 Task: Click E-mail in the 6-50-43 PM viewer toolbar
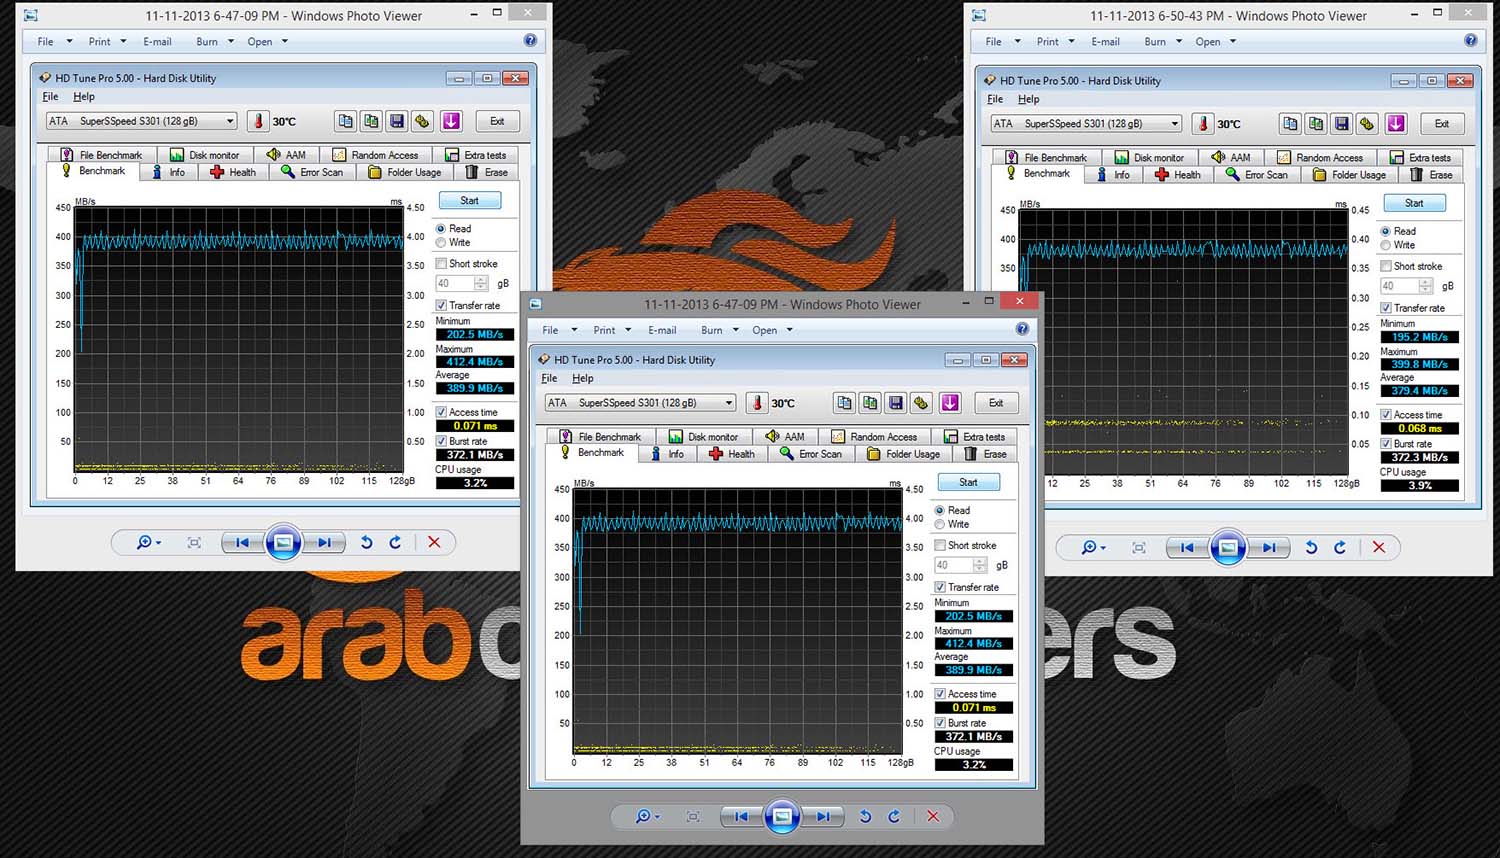click(1105, 42)
